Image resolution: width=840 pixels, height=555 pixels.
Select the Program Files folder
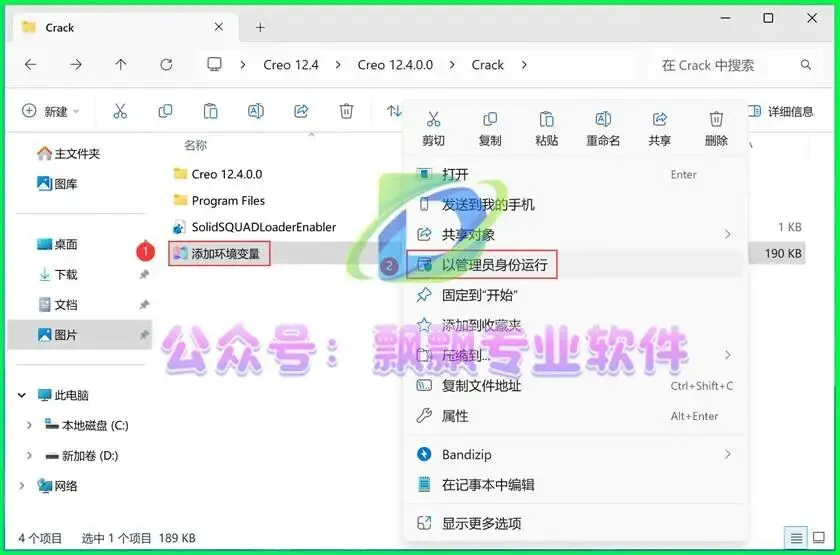point(220,200)
